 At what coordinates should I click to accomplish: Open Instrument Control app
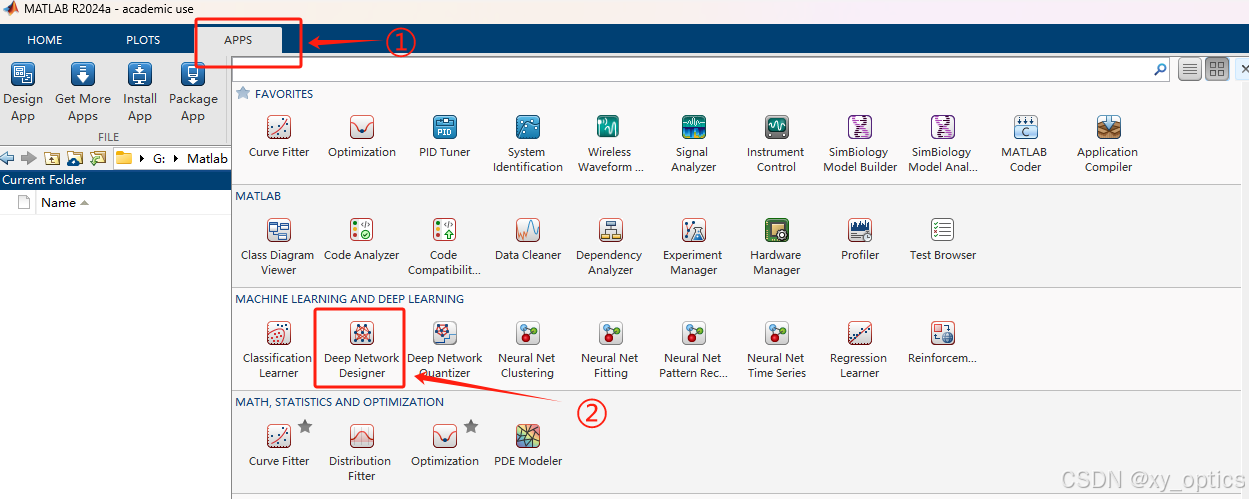point(777,143)
